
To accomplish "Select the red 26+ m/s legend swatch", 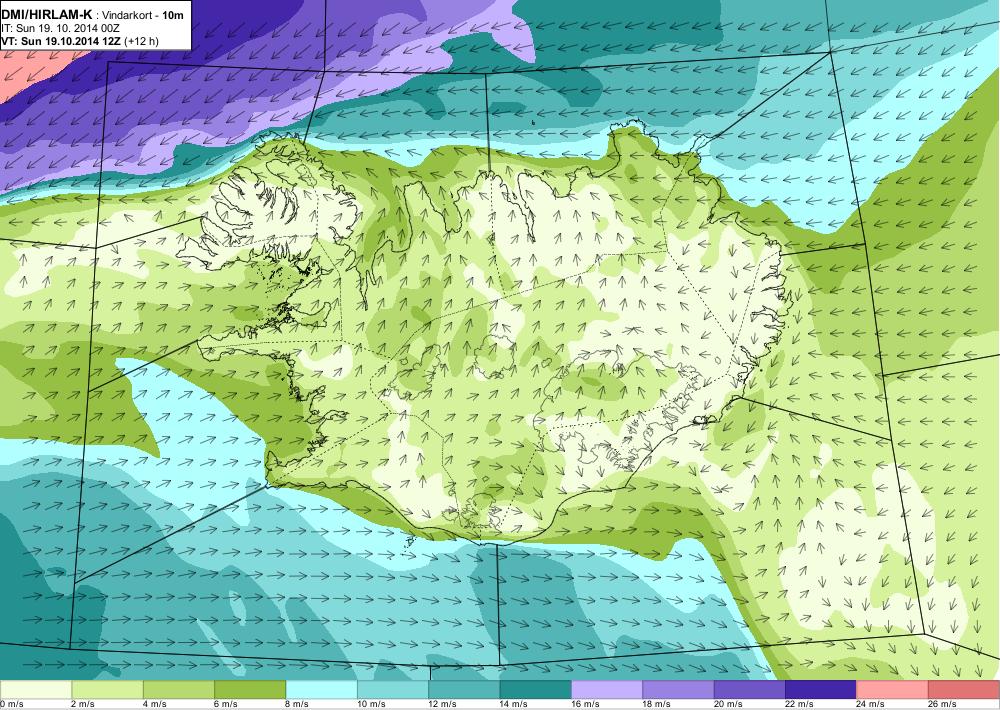I will coord(964,689).
